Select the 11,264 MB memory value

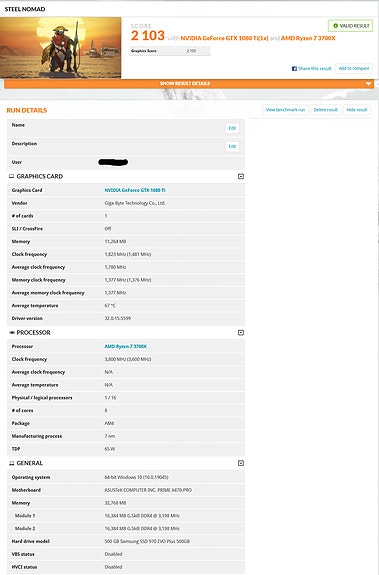115,241
